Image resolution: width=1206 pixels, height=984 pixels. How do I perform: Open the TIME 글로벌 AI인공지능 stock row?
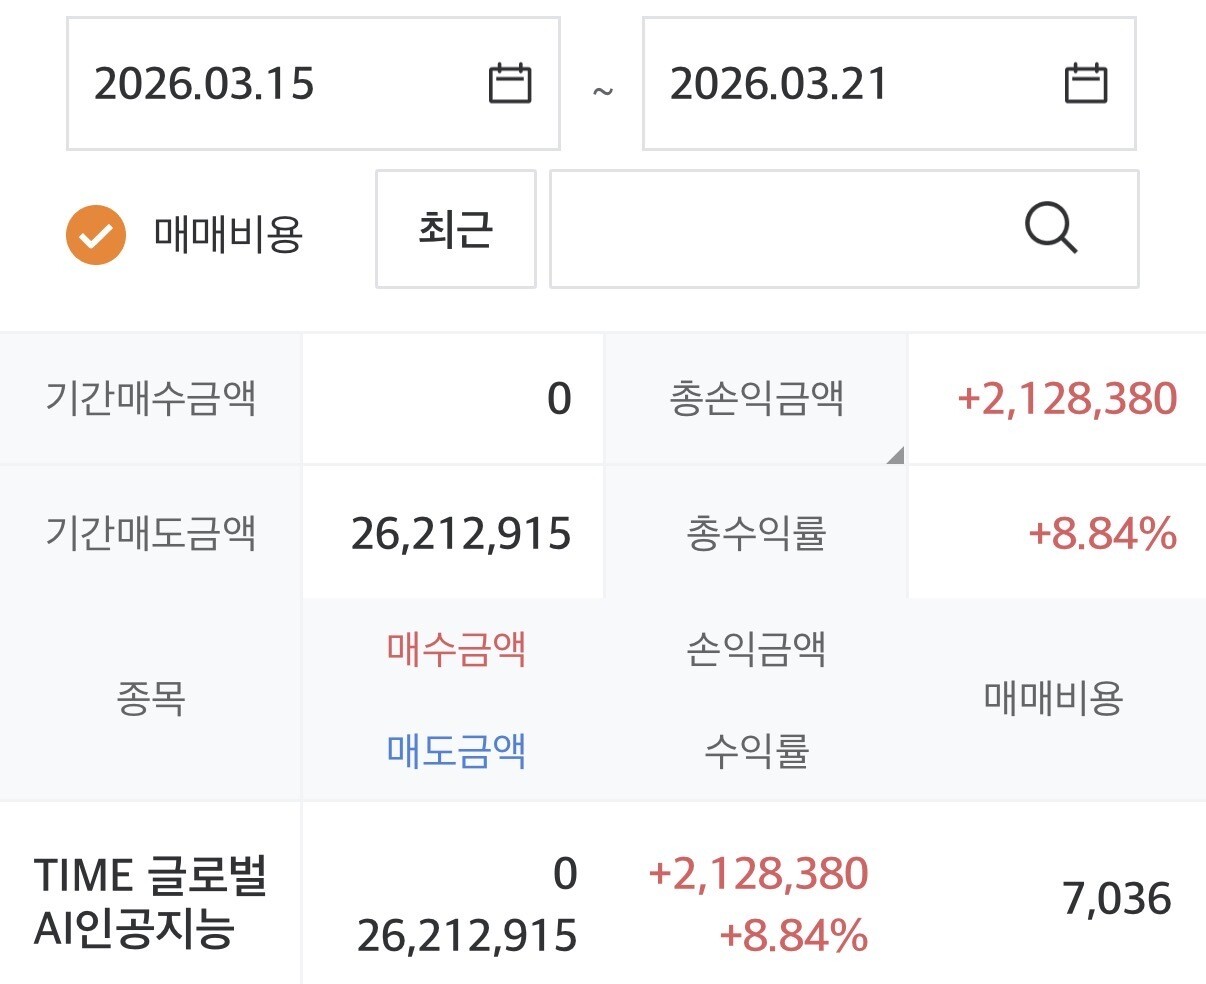pos(150,902)
